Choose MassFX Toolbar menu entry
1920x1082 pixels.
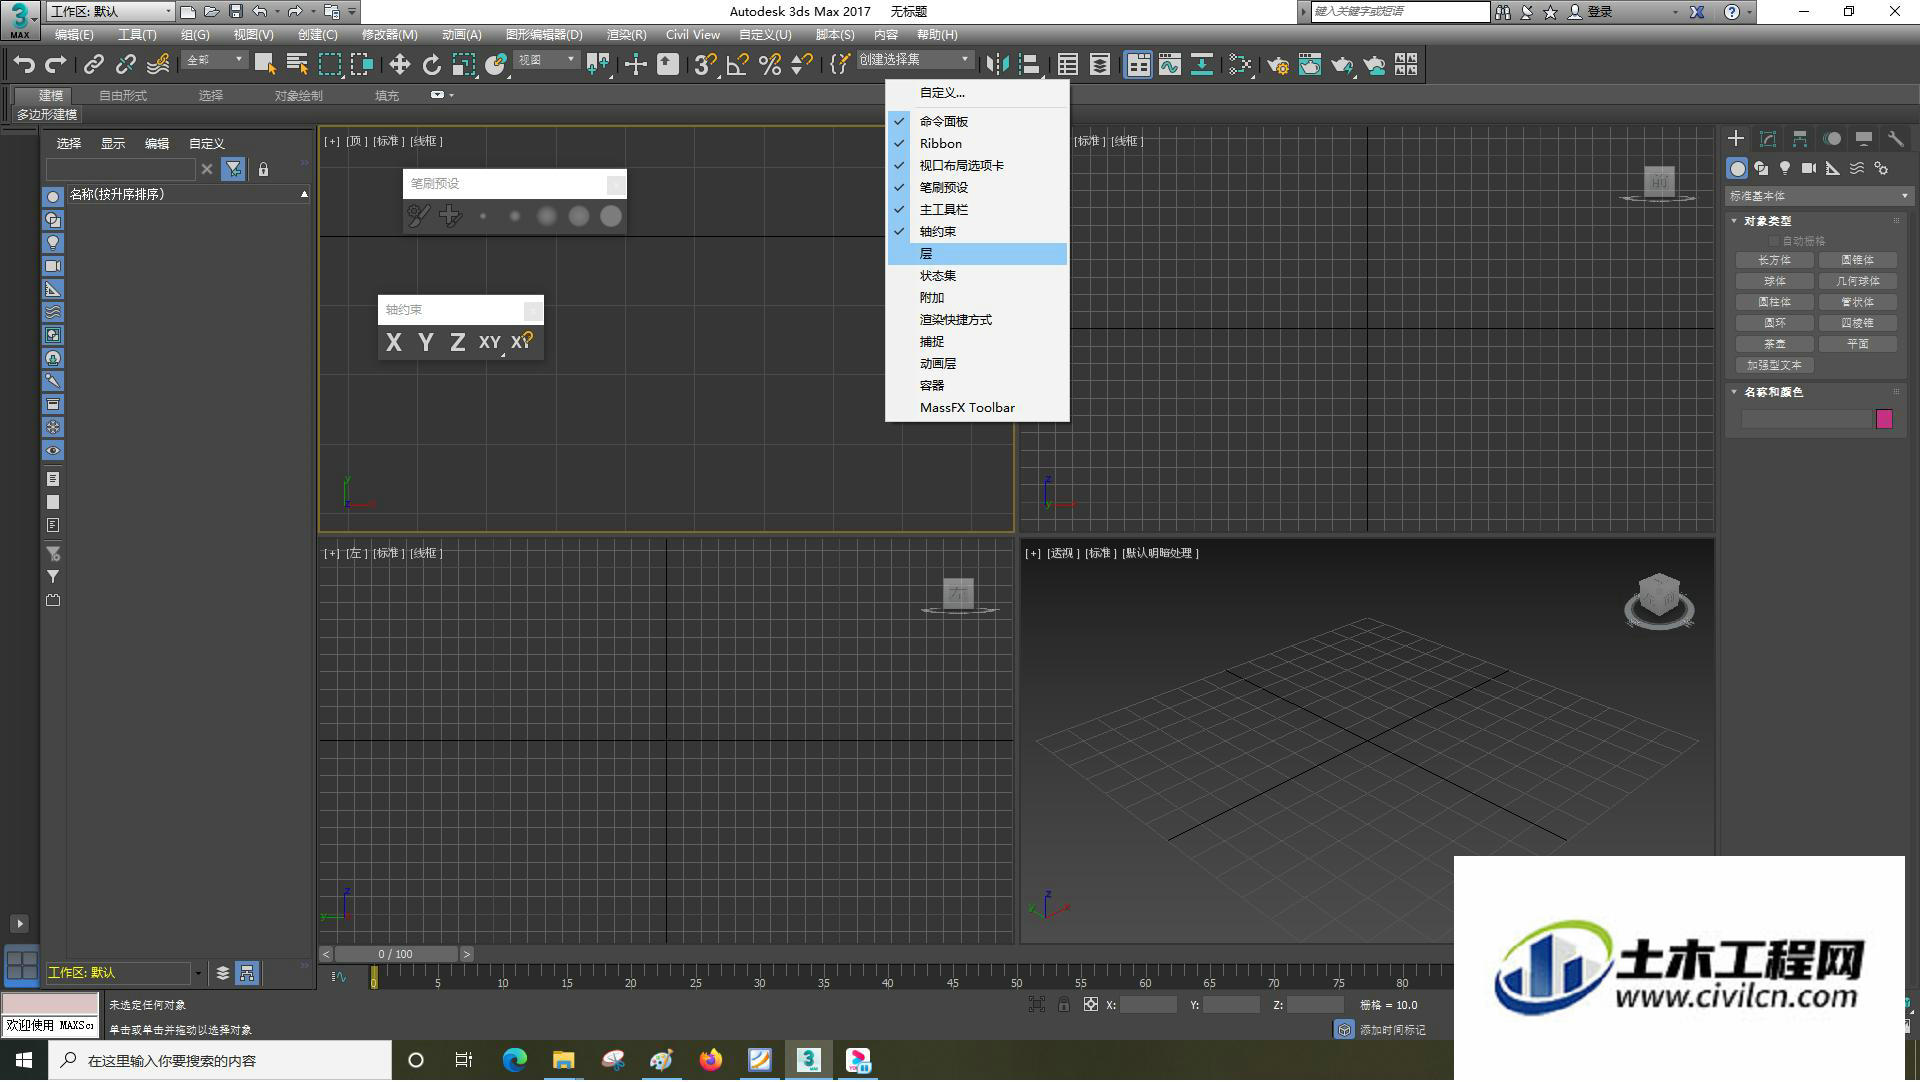[x=976, y=408]
